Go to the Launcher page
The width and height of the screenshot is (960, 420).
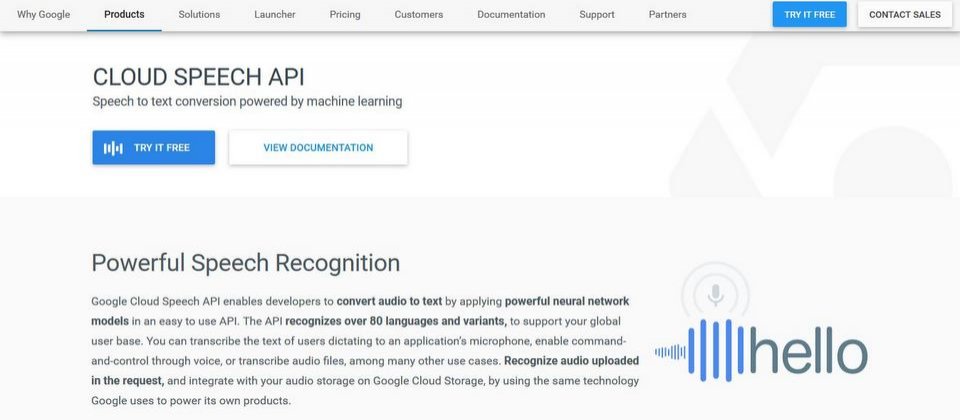(275, 14)
